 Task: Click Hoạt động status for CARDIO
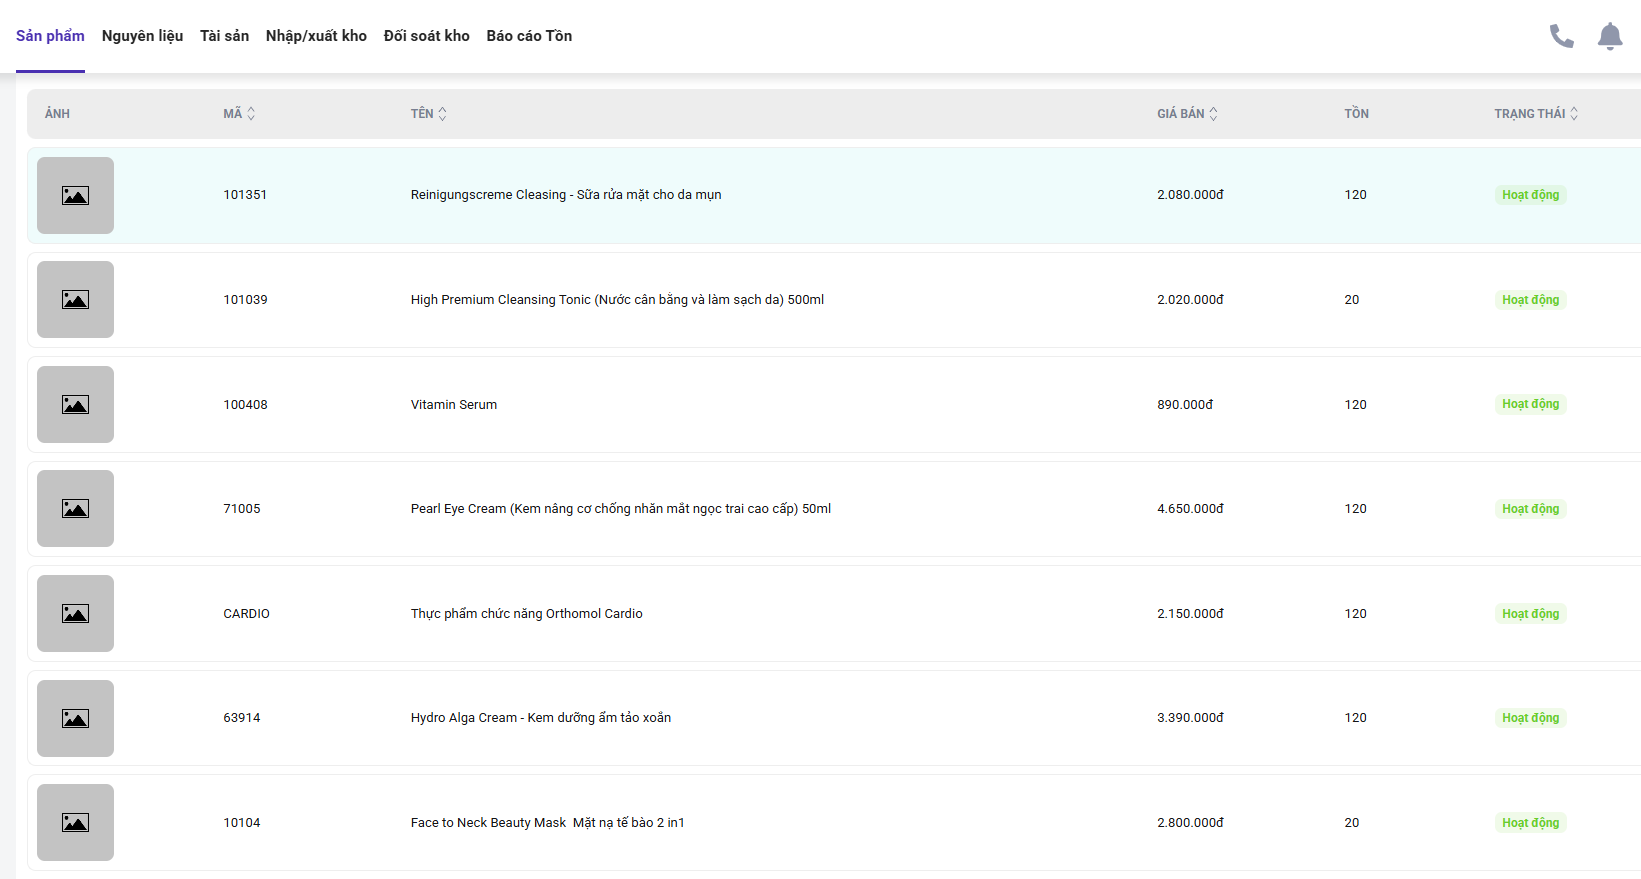1530,614
